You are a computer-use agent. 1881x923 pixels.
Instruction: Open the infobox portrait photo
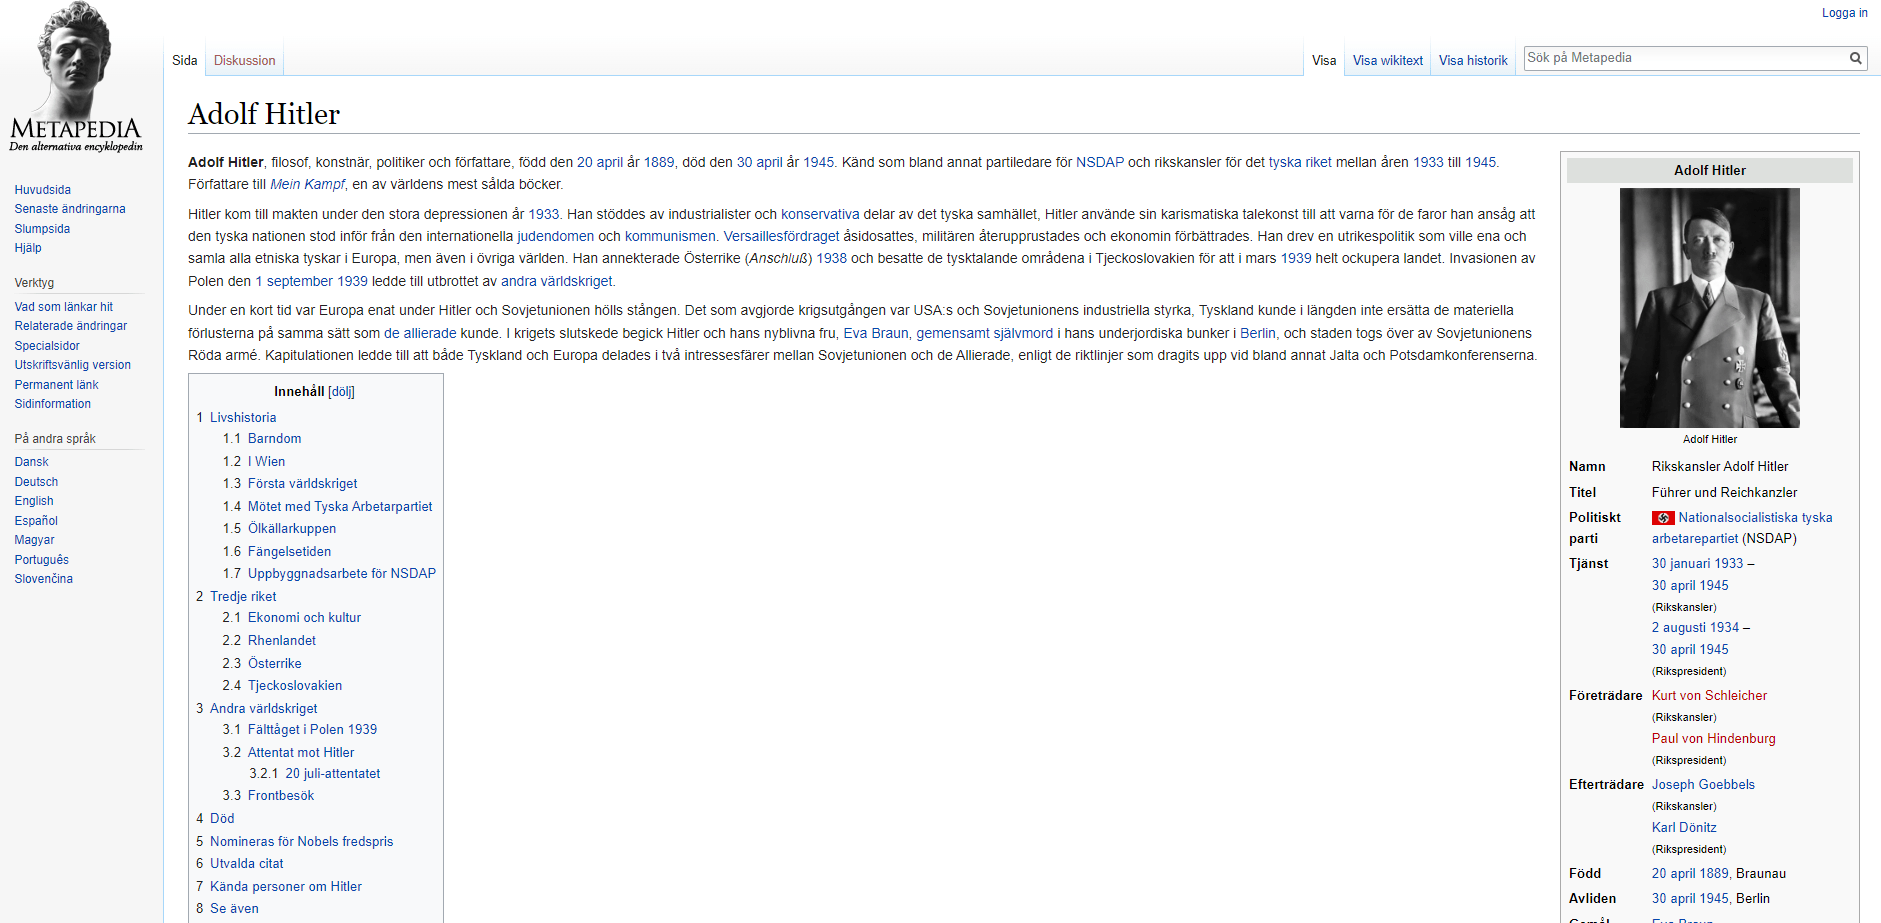pyautogui.click(x=1710, y=308)
